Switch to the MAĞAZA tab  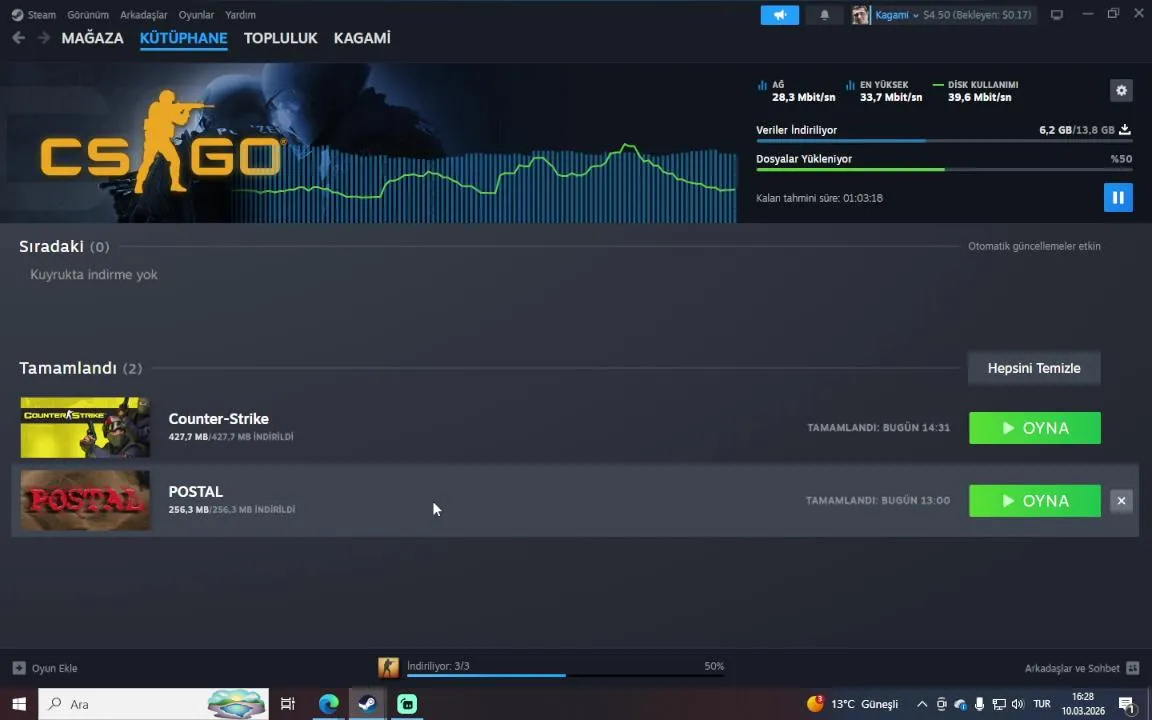click(93, 38)
